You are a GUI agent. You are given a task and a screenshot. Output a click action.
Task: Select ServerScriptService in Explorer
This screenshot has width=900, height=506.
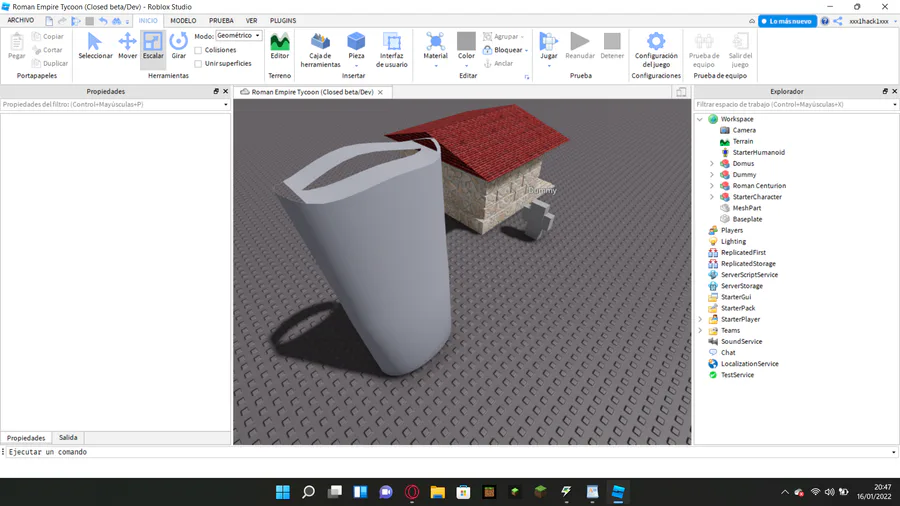click(x=750, y=275)
